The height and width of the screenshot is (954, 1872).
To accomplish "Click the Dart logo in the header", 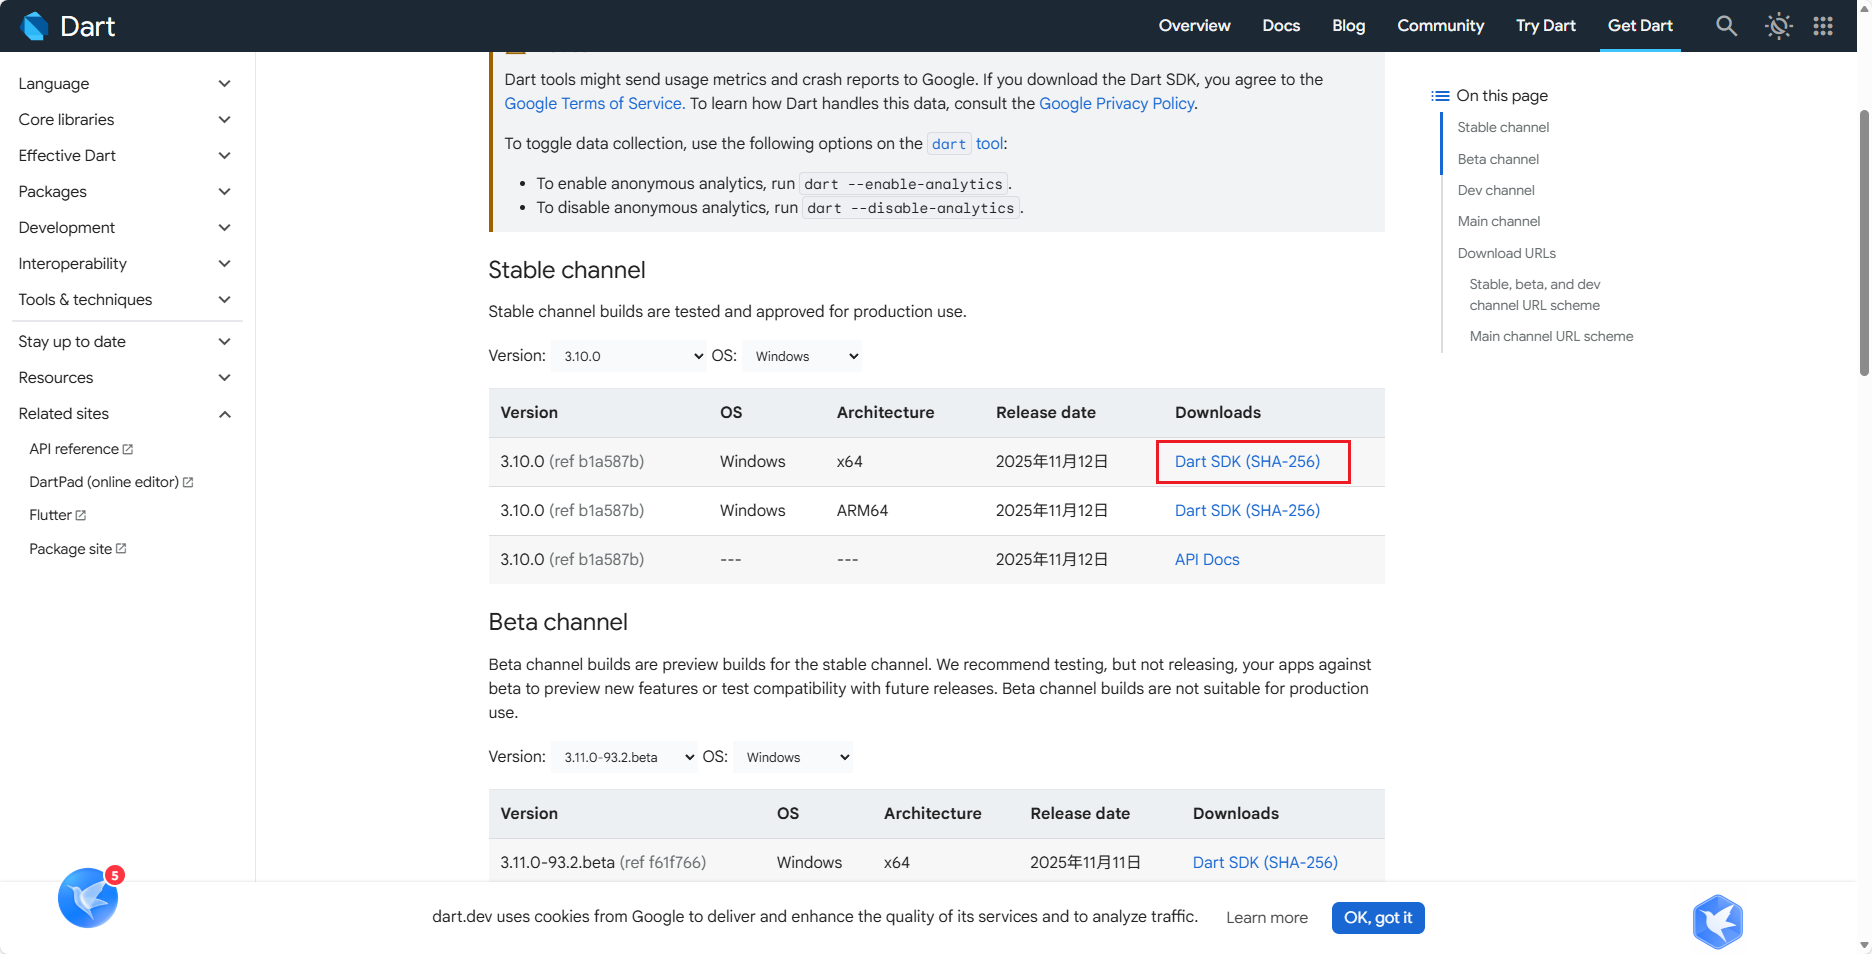I will (68, 26).
